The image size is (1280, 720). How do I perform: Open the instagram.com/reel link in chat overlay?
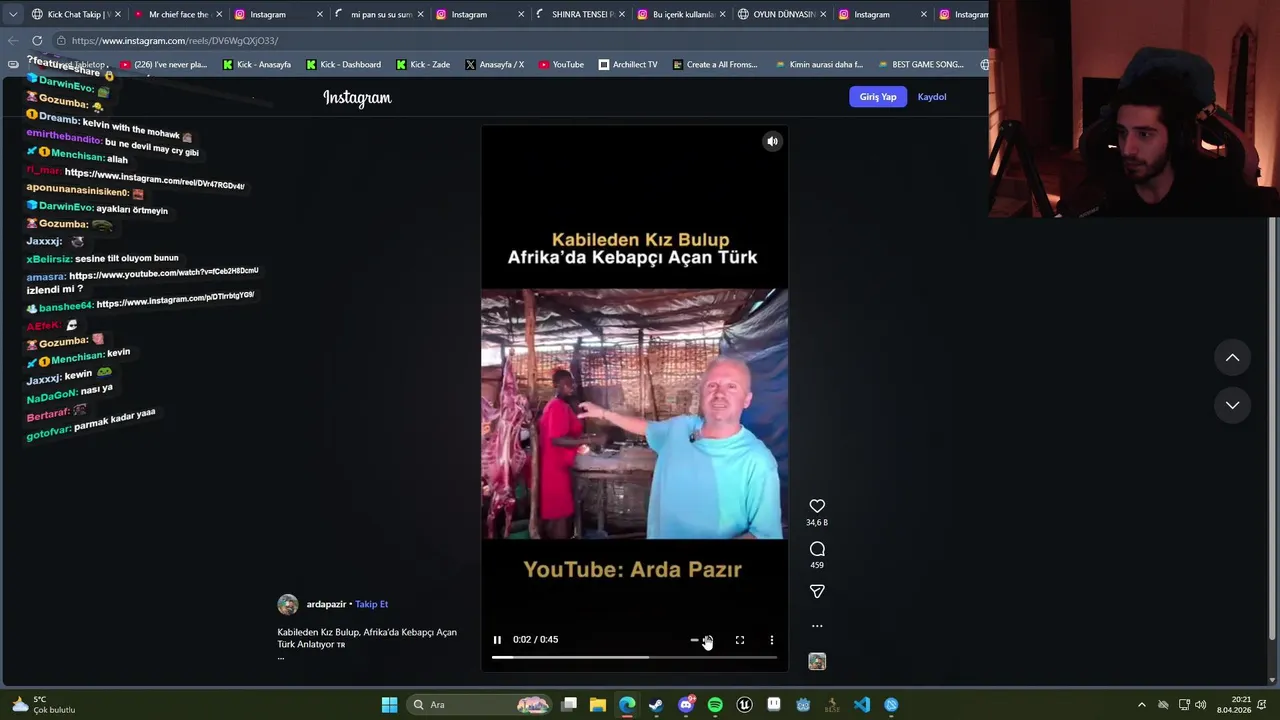154,178
